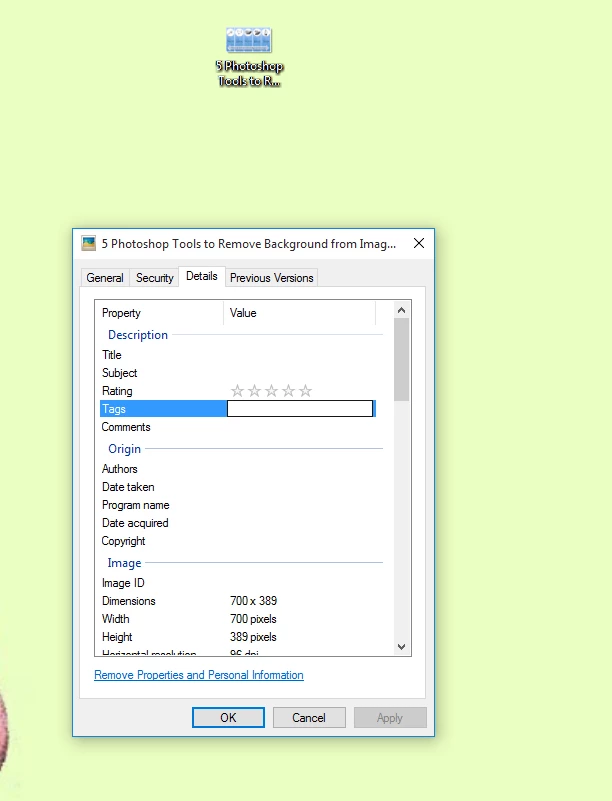Screen dimensions: 612x801
Task: Click the vertical scrollbar thumb
Action: click(402, 360)
